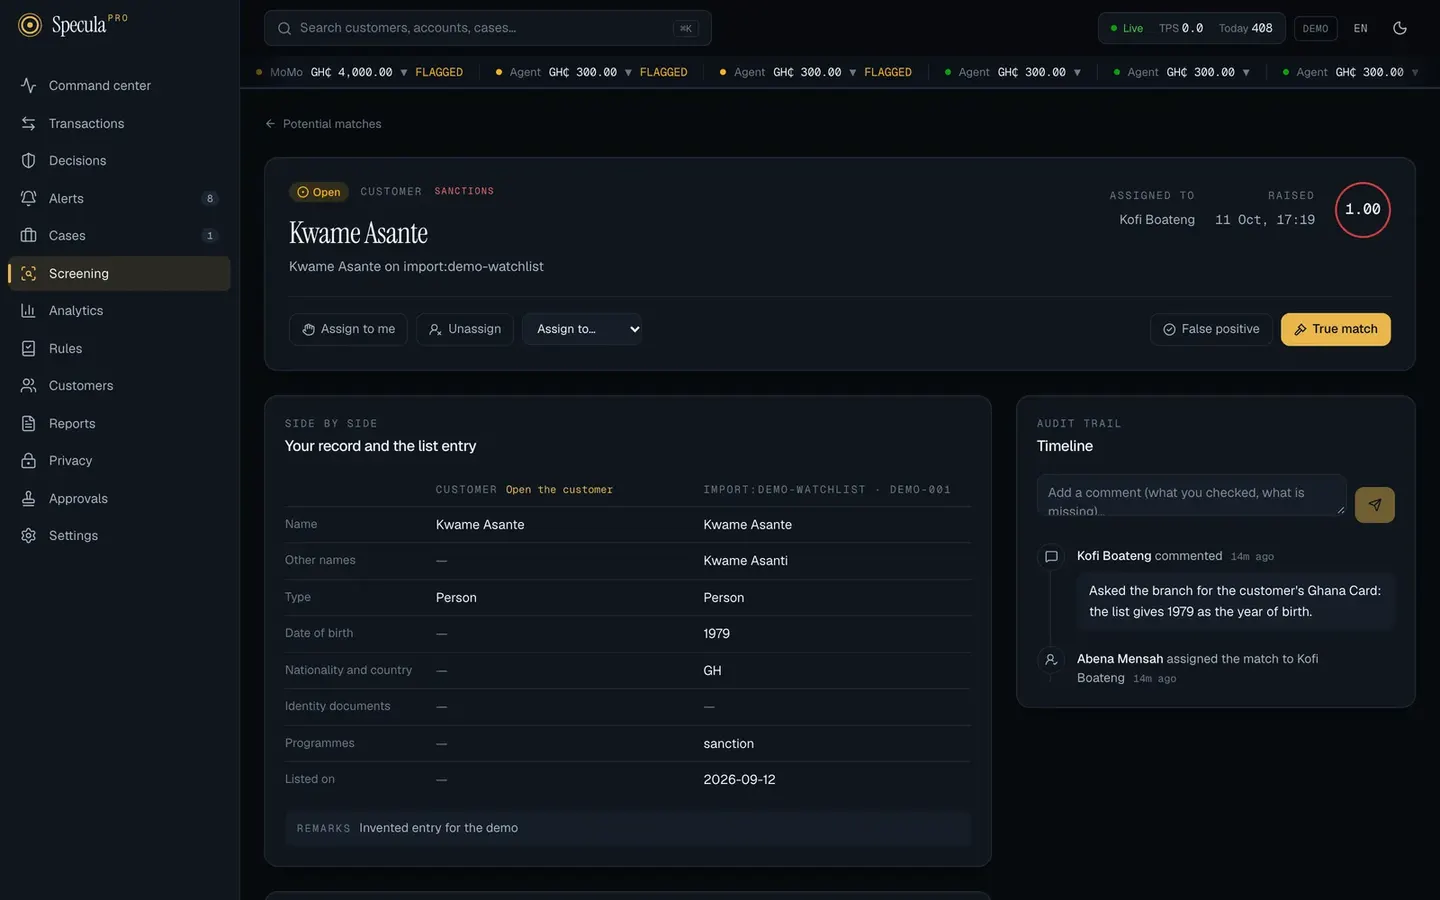Click the Reports document icon
The width and height of the screenshot is (1440, 900).
[x=28, y=423]
